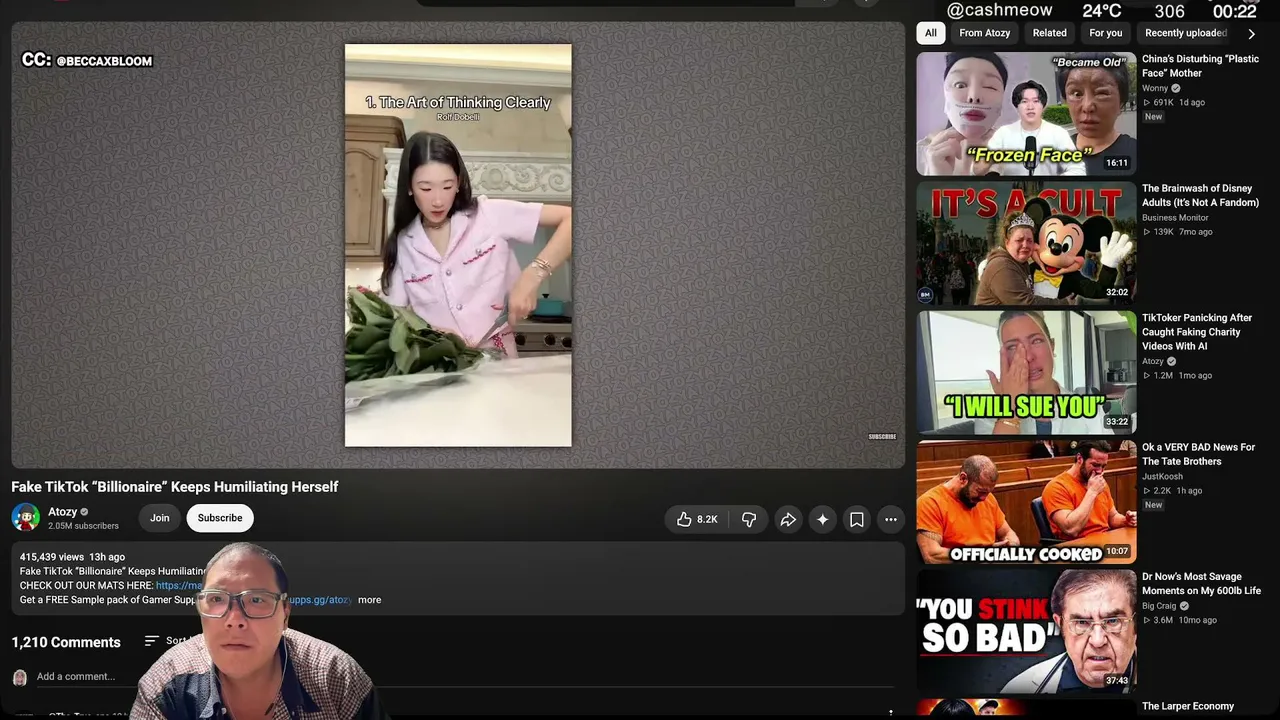Image resolution: width=1280 pixels, height=720 pixels.
Task: Click the sparkle Ask icon
Action: pos(822,519)
